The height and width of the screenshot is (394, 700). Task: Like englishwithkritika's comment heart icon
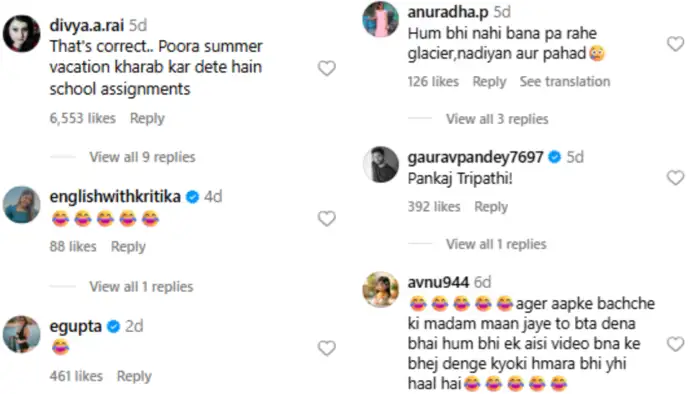[x=326, y=219]
